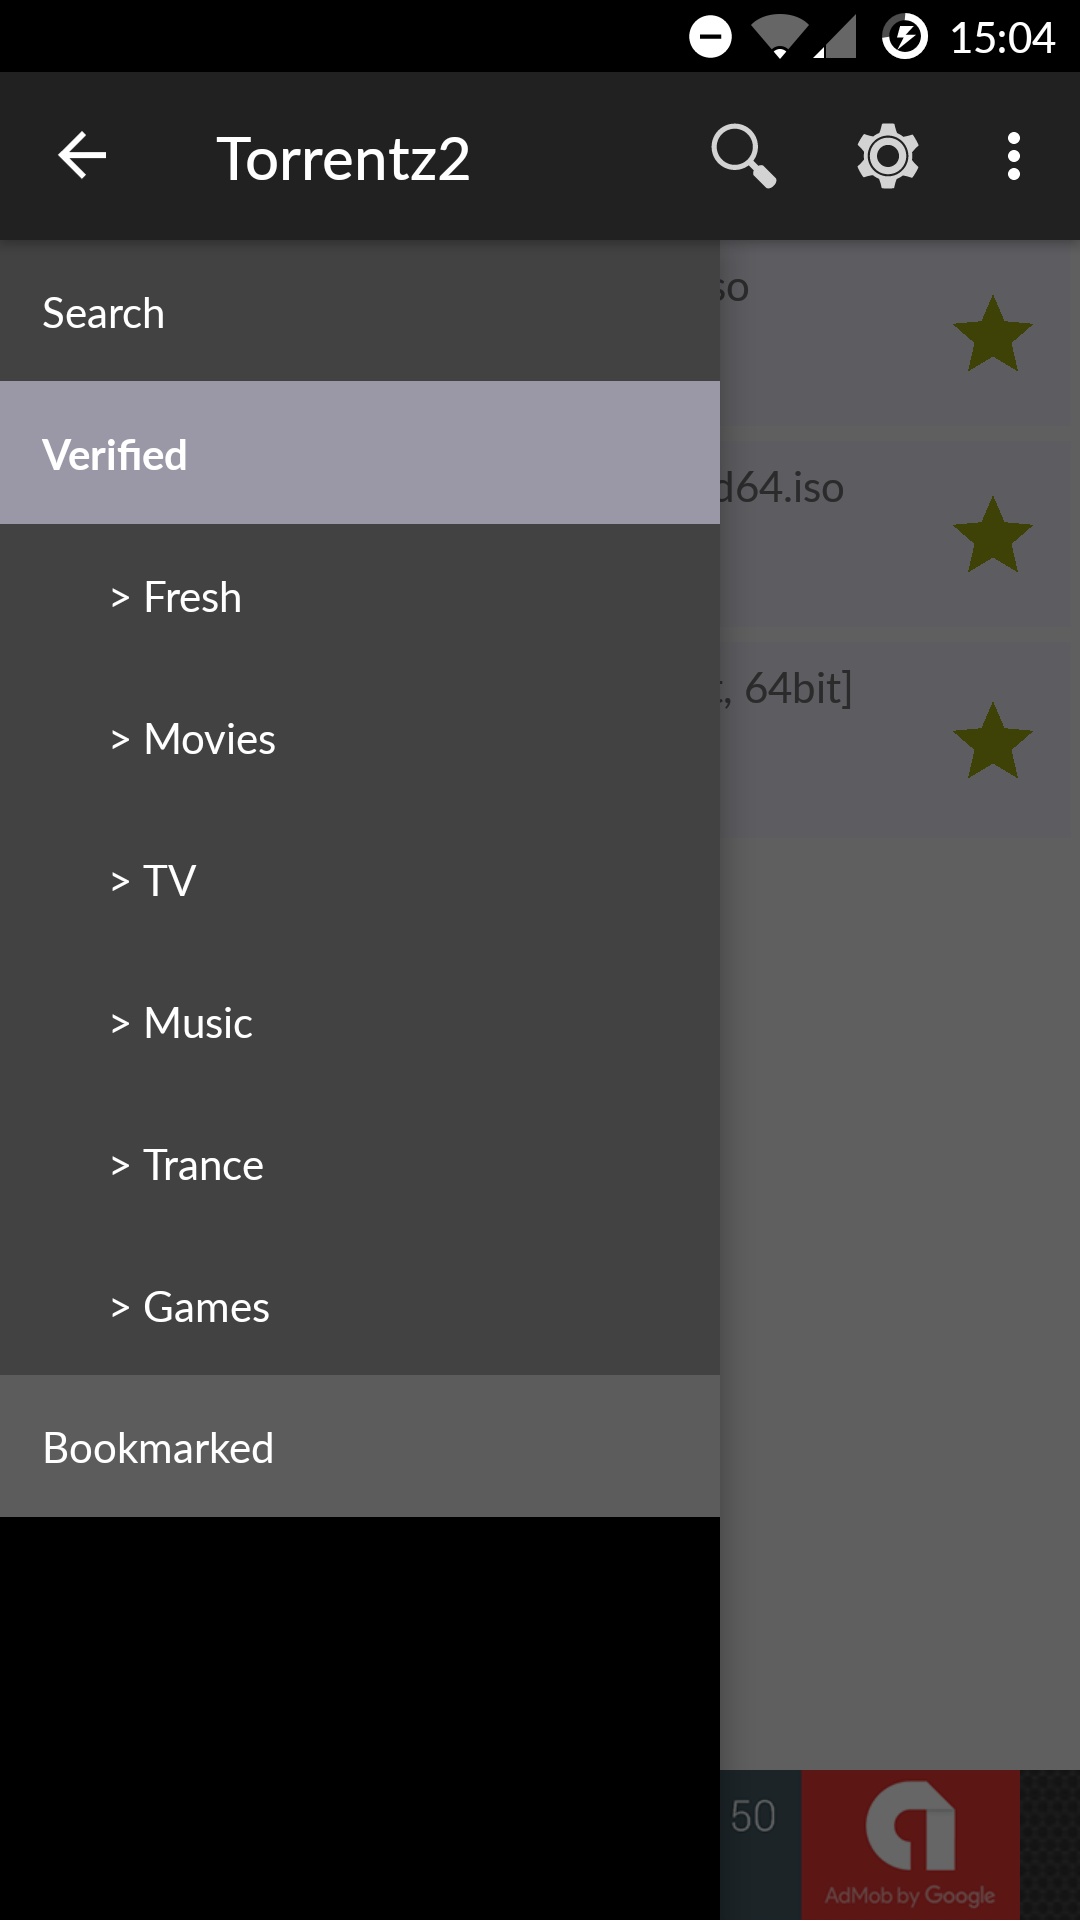The width and height of the screenshot is (1080, 1920).
Task: Open the three-dot overflow menu
Action: (1014, 156)
